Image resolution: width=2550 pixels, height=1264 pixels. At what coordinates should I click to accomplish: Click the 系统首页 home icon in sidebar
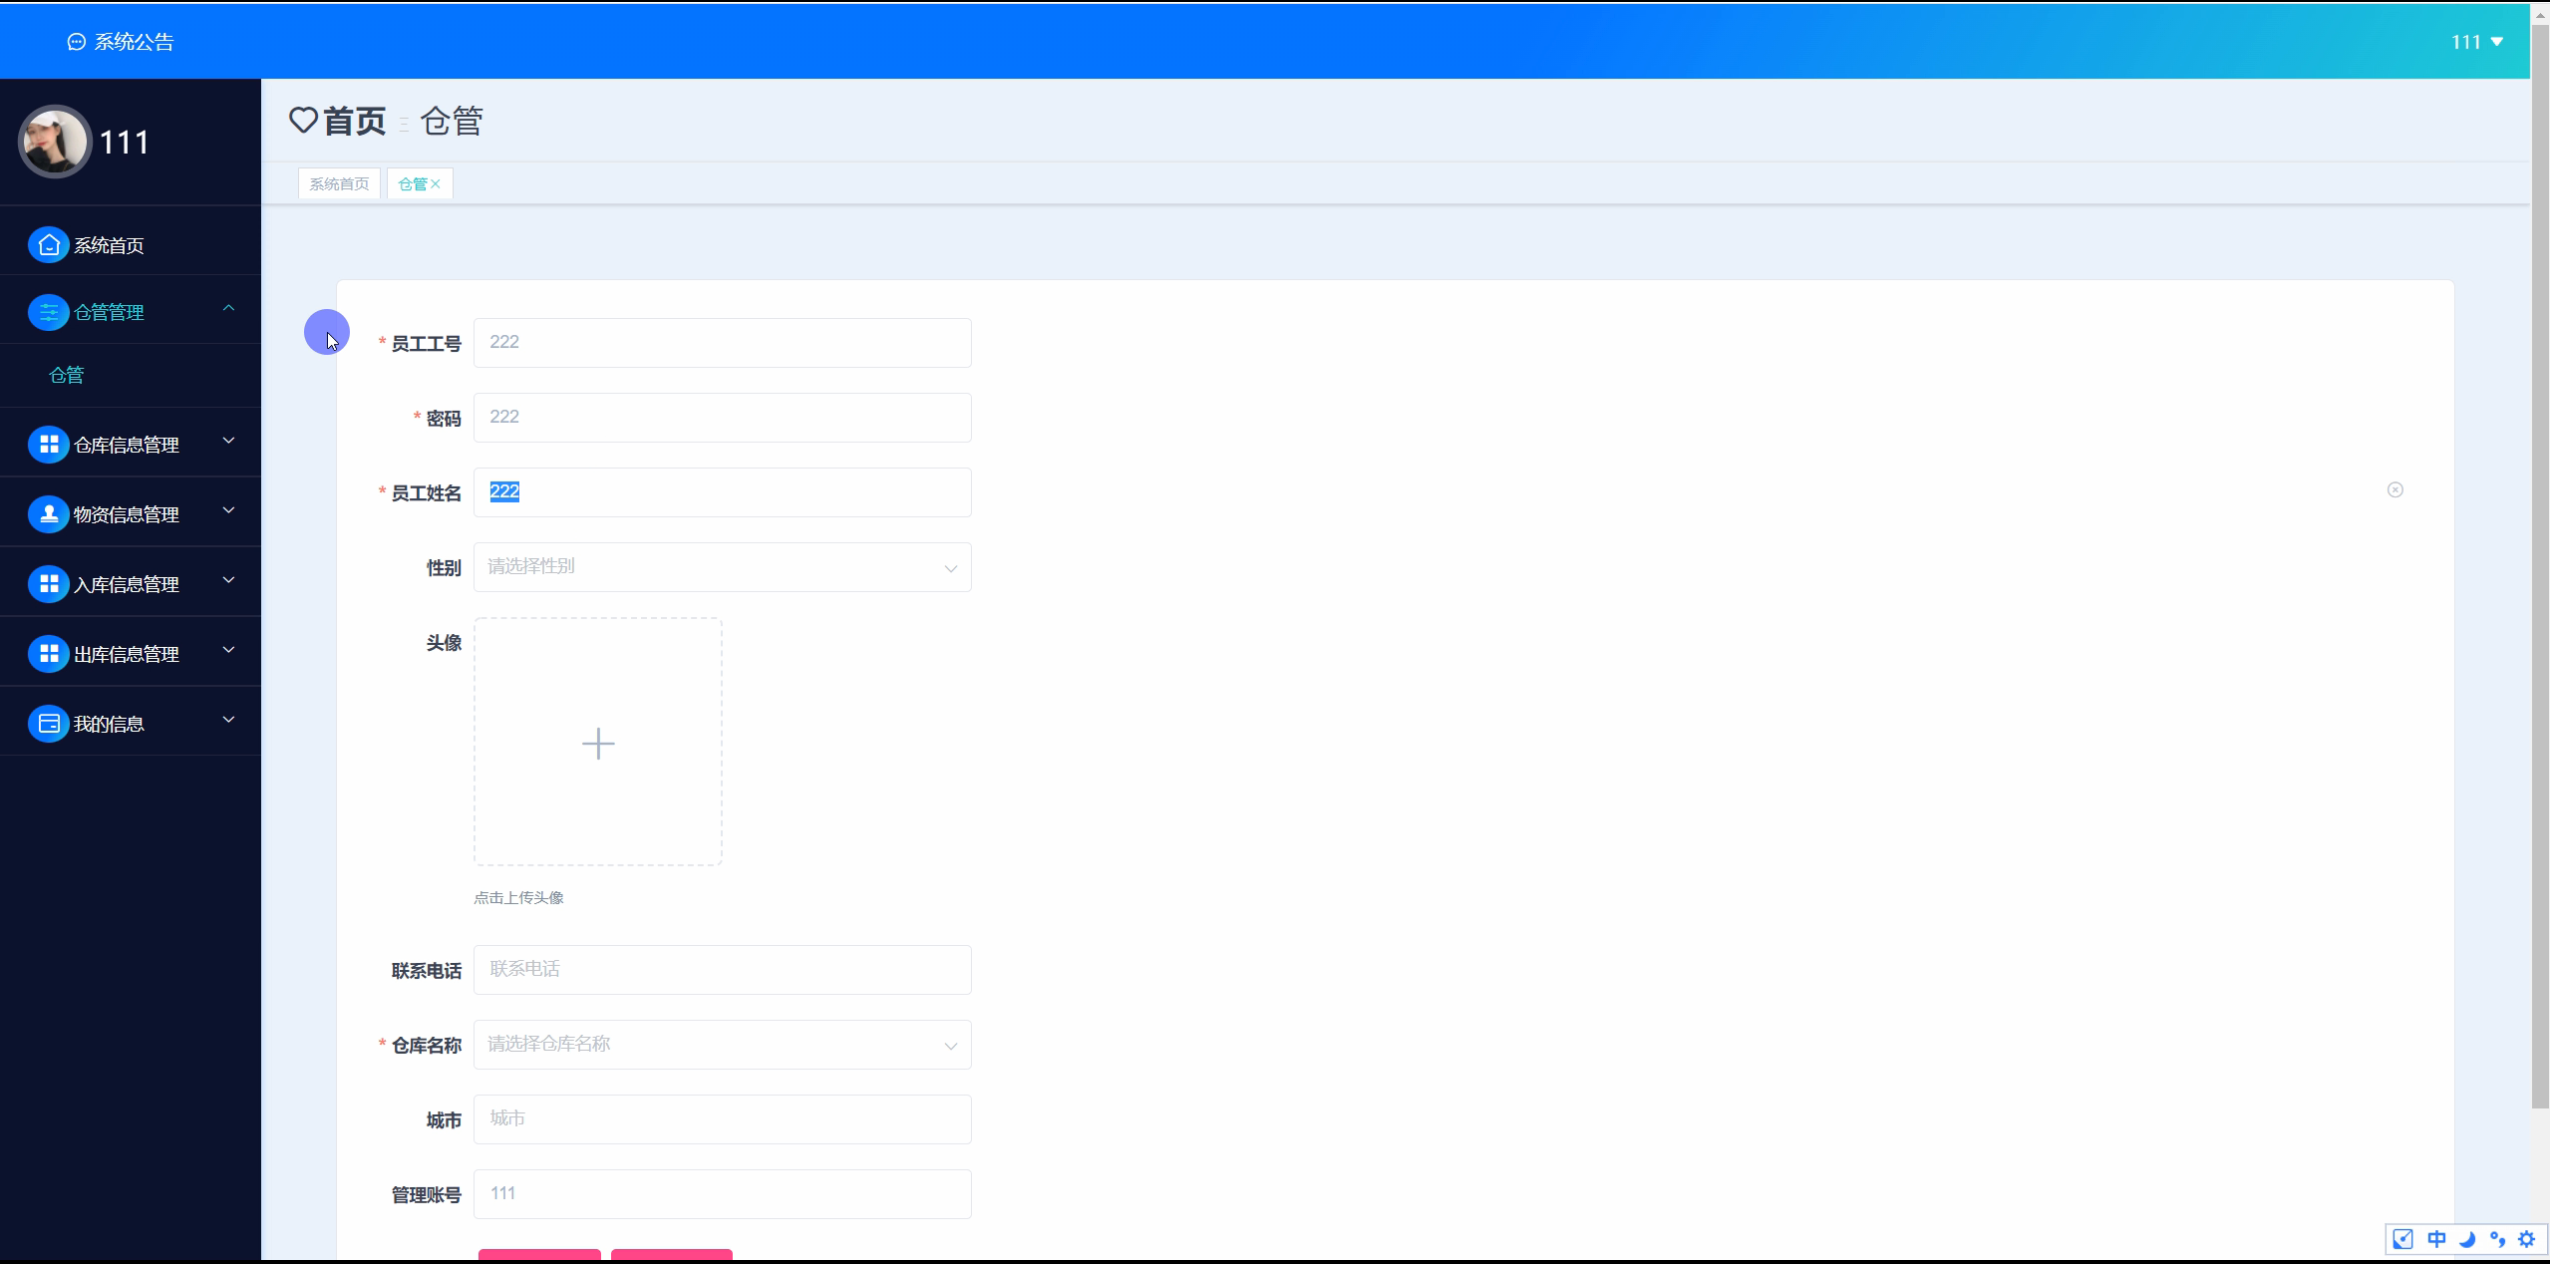tap(48, 245)
